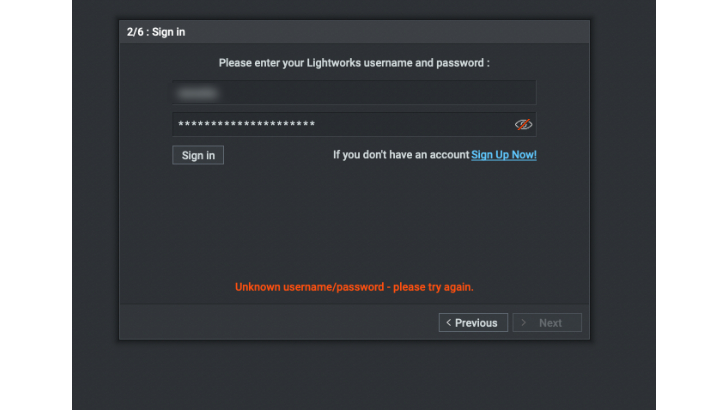Click the 'Please enter your Lightworks username' prompt
The width and height of the screenshot is (728, 410).
point(354,63)
